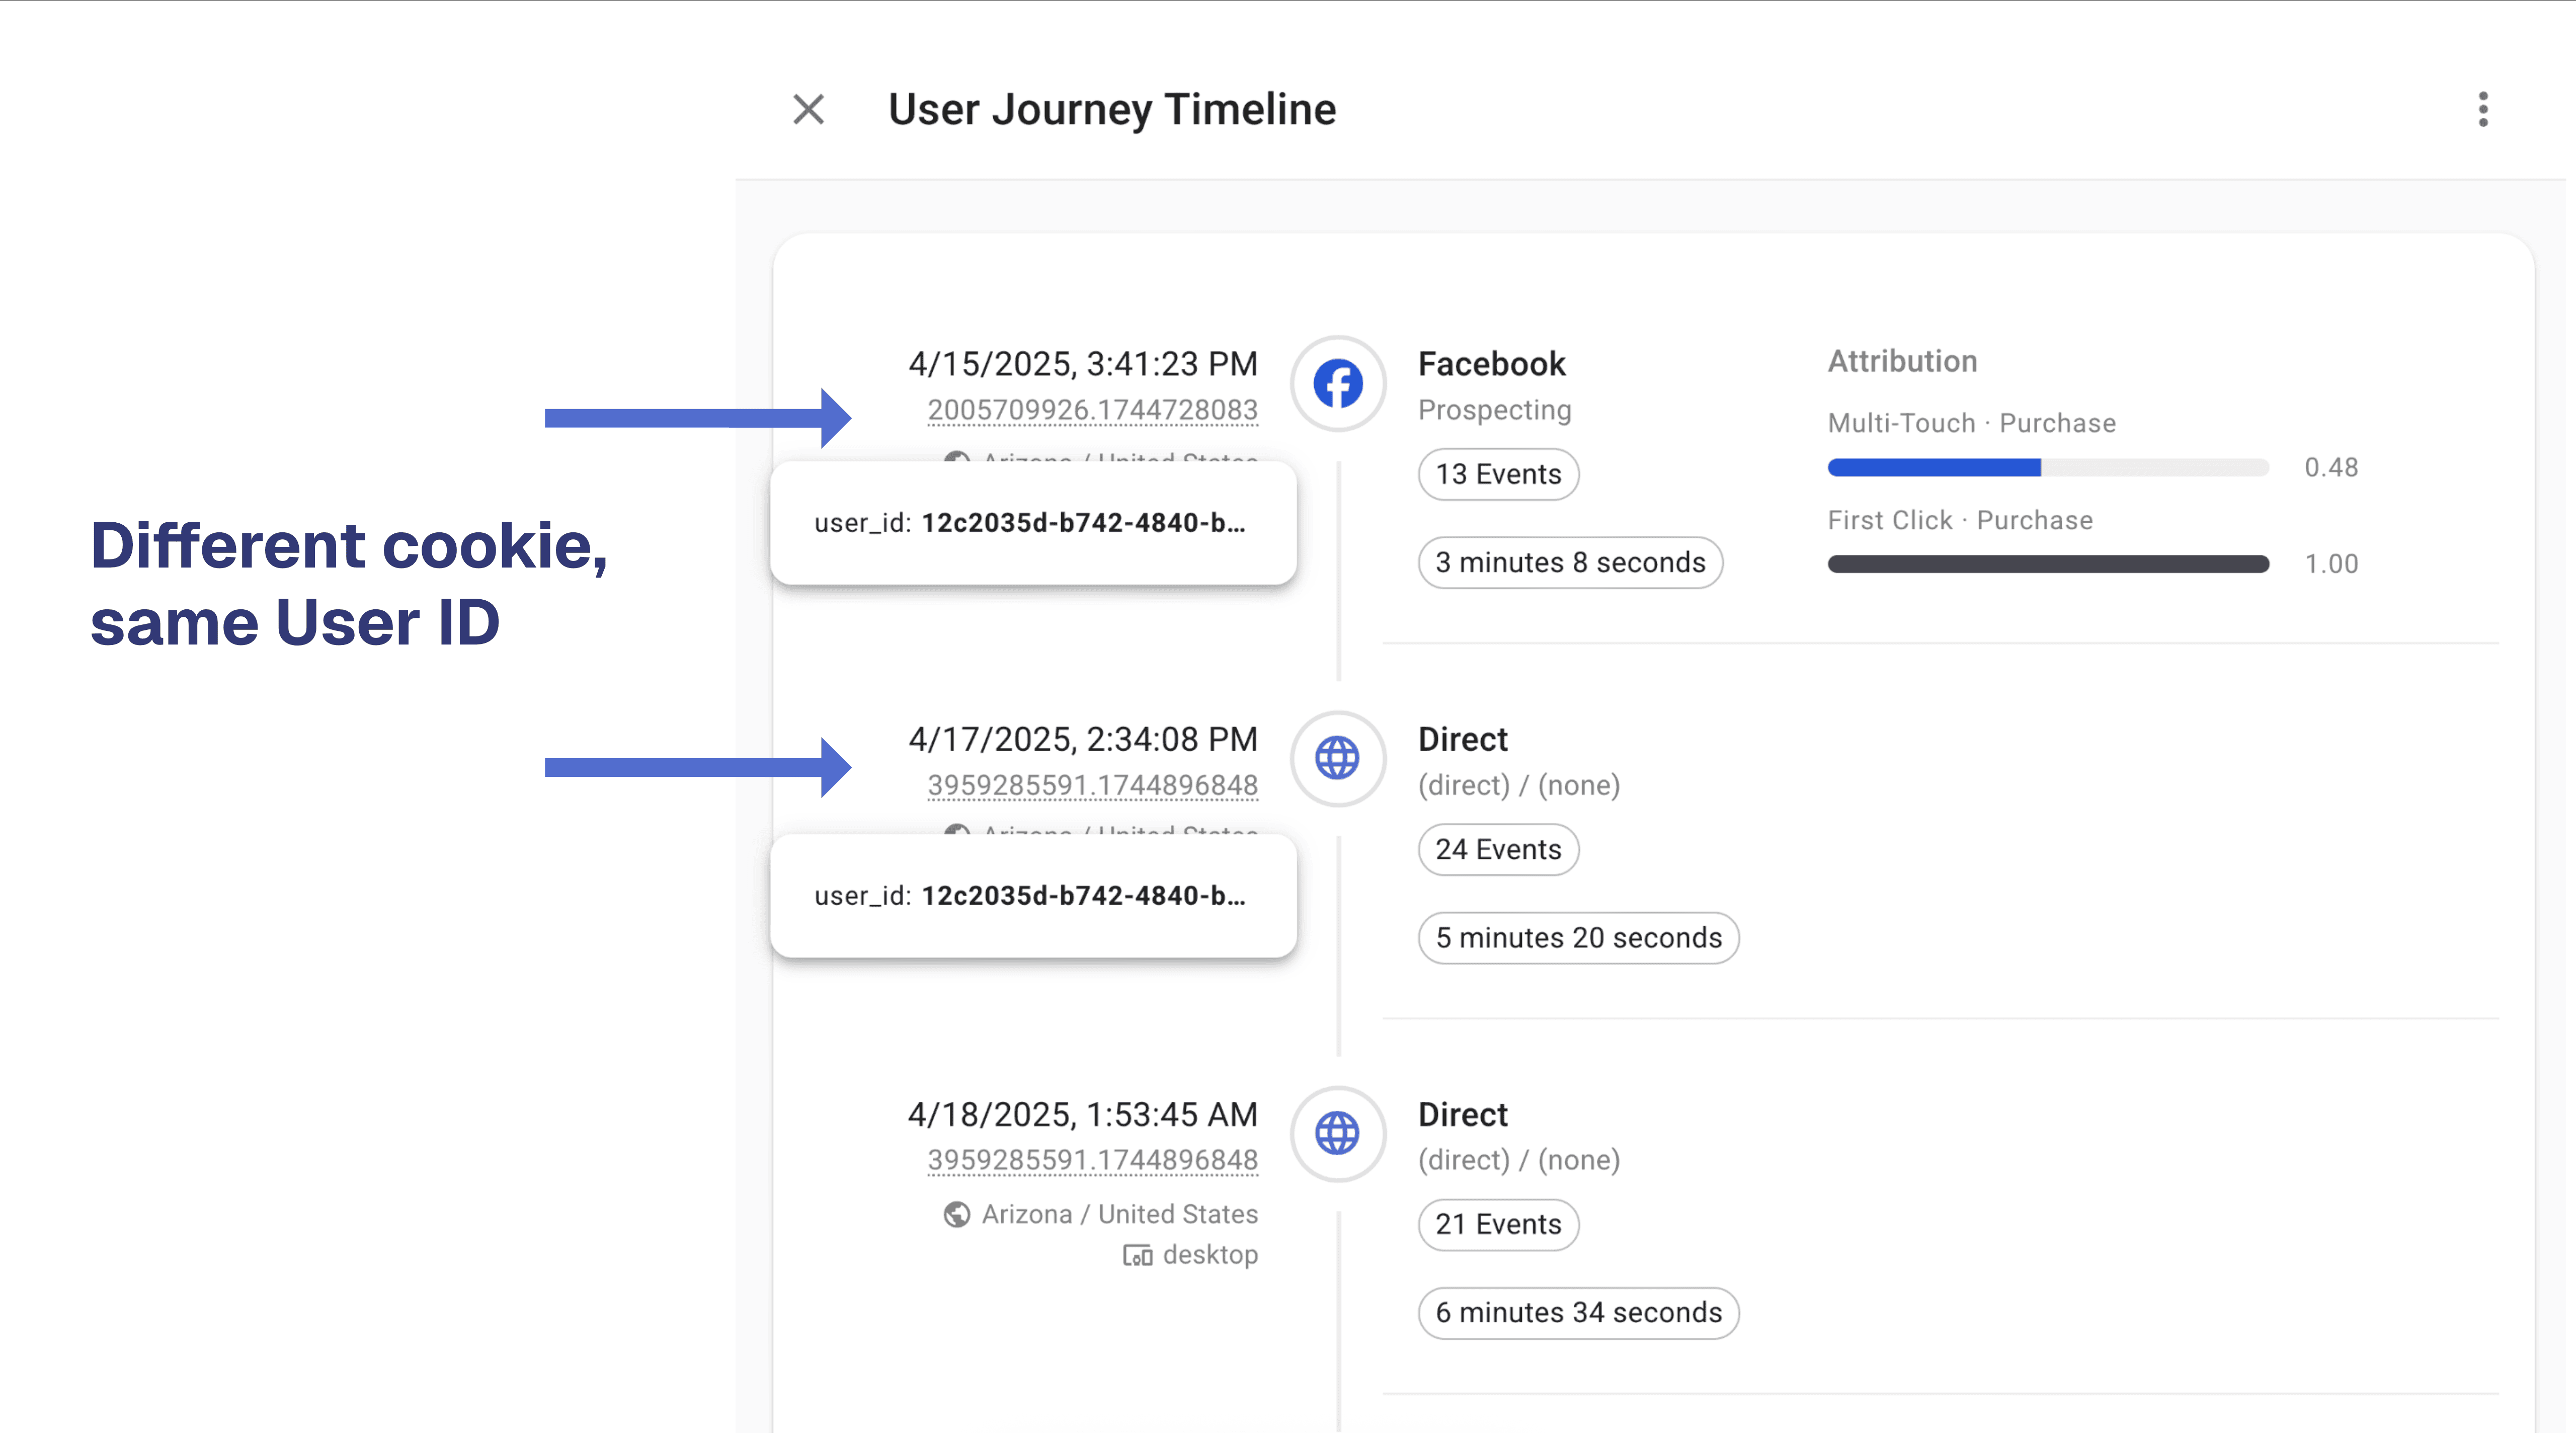Click the globe icon on the 4/17 Direct entry

pos(1337,759)
